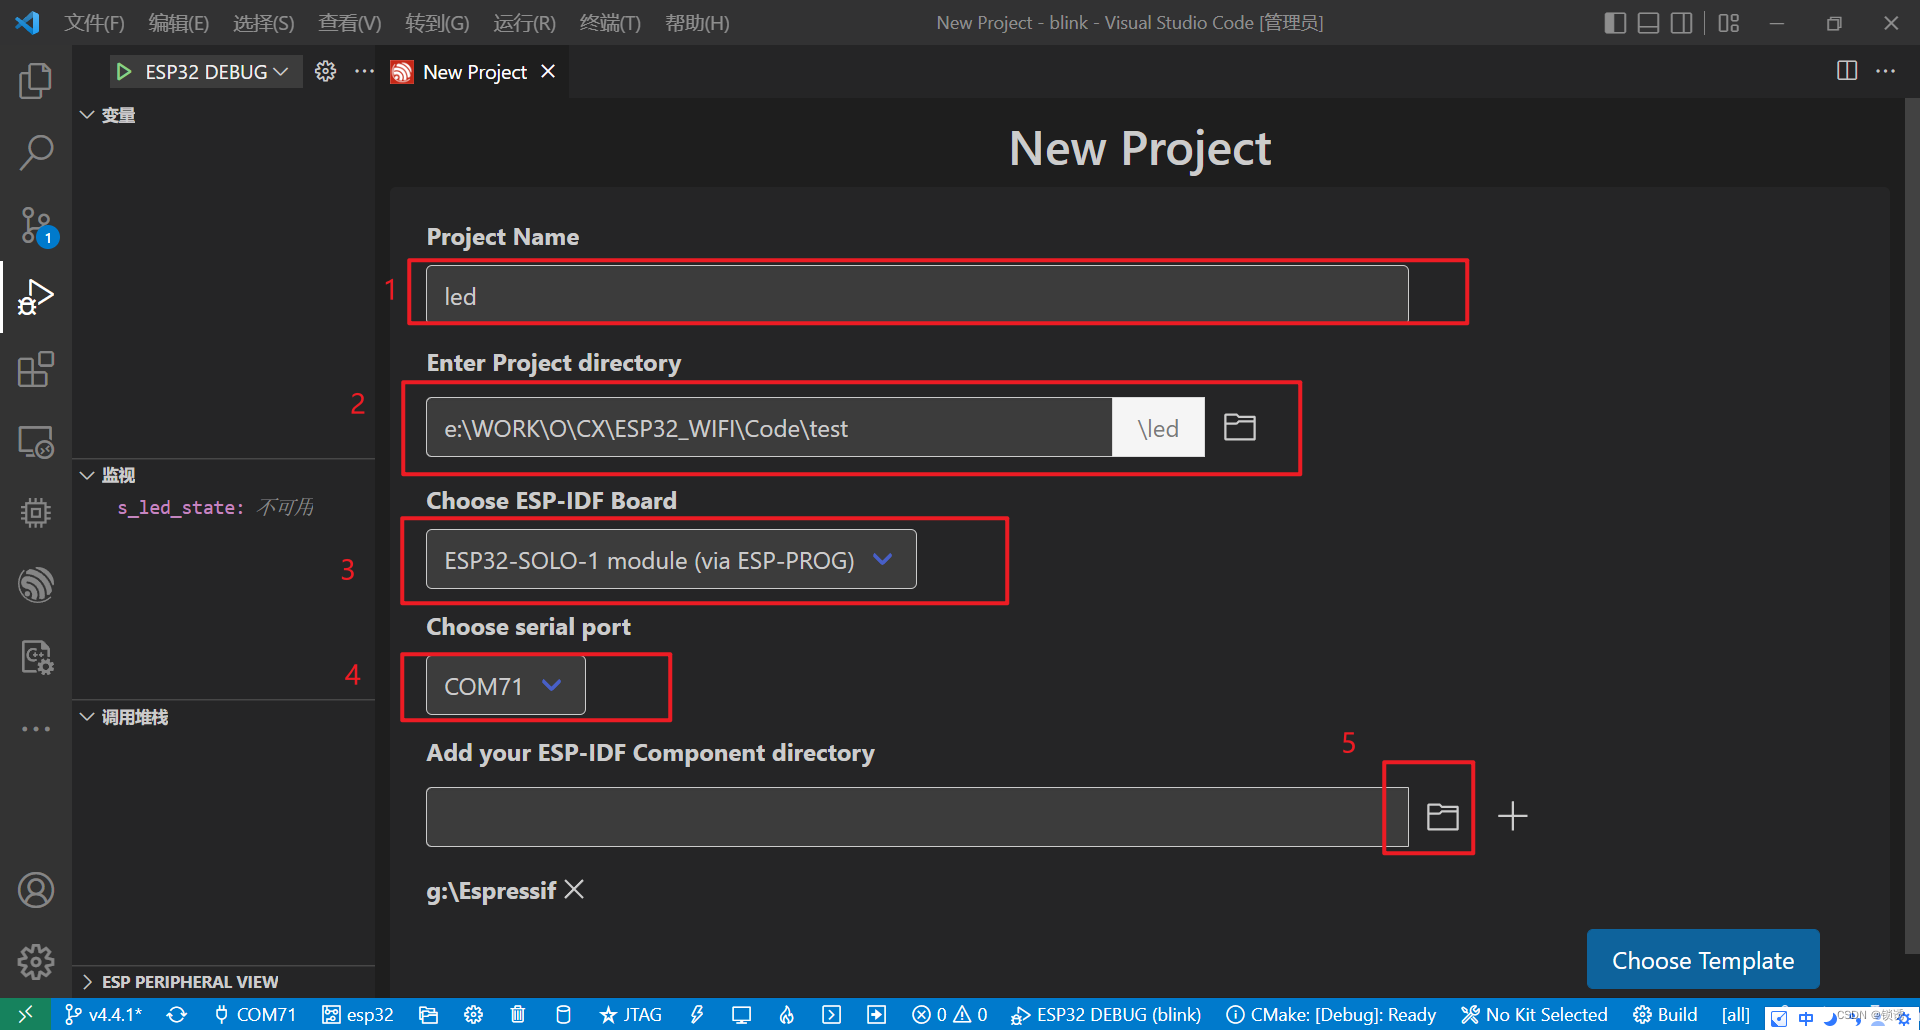The height and width of the screenshot is (1030, 1920).
Task: Open ESP-IDF terminal icon in status bar
Action: (x=831, y=1014)
